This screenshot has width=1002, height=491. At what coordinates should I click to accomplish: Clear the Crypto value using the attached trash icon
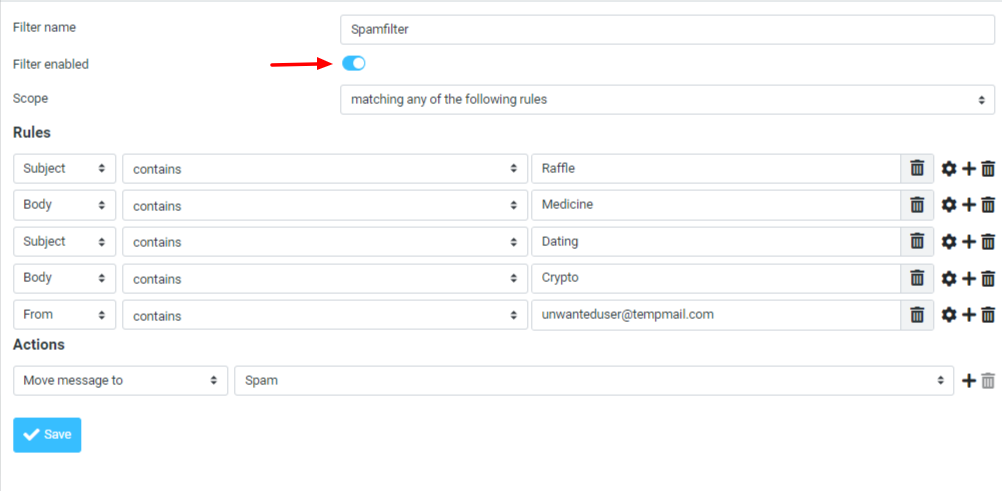(x=917, y=278)
